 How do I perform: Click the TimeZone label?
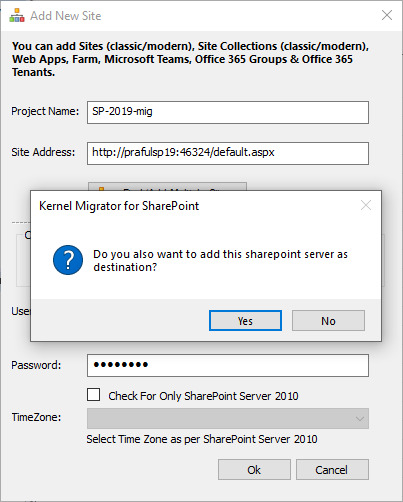(36, 417)
